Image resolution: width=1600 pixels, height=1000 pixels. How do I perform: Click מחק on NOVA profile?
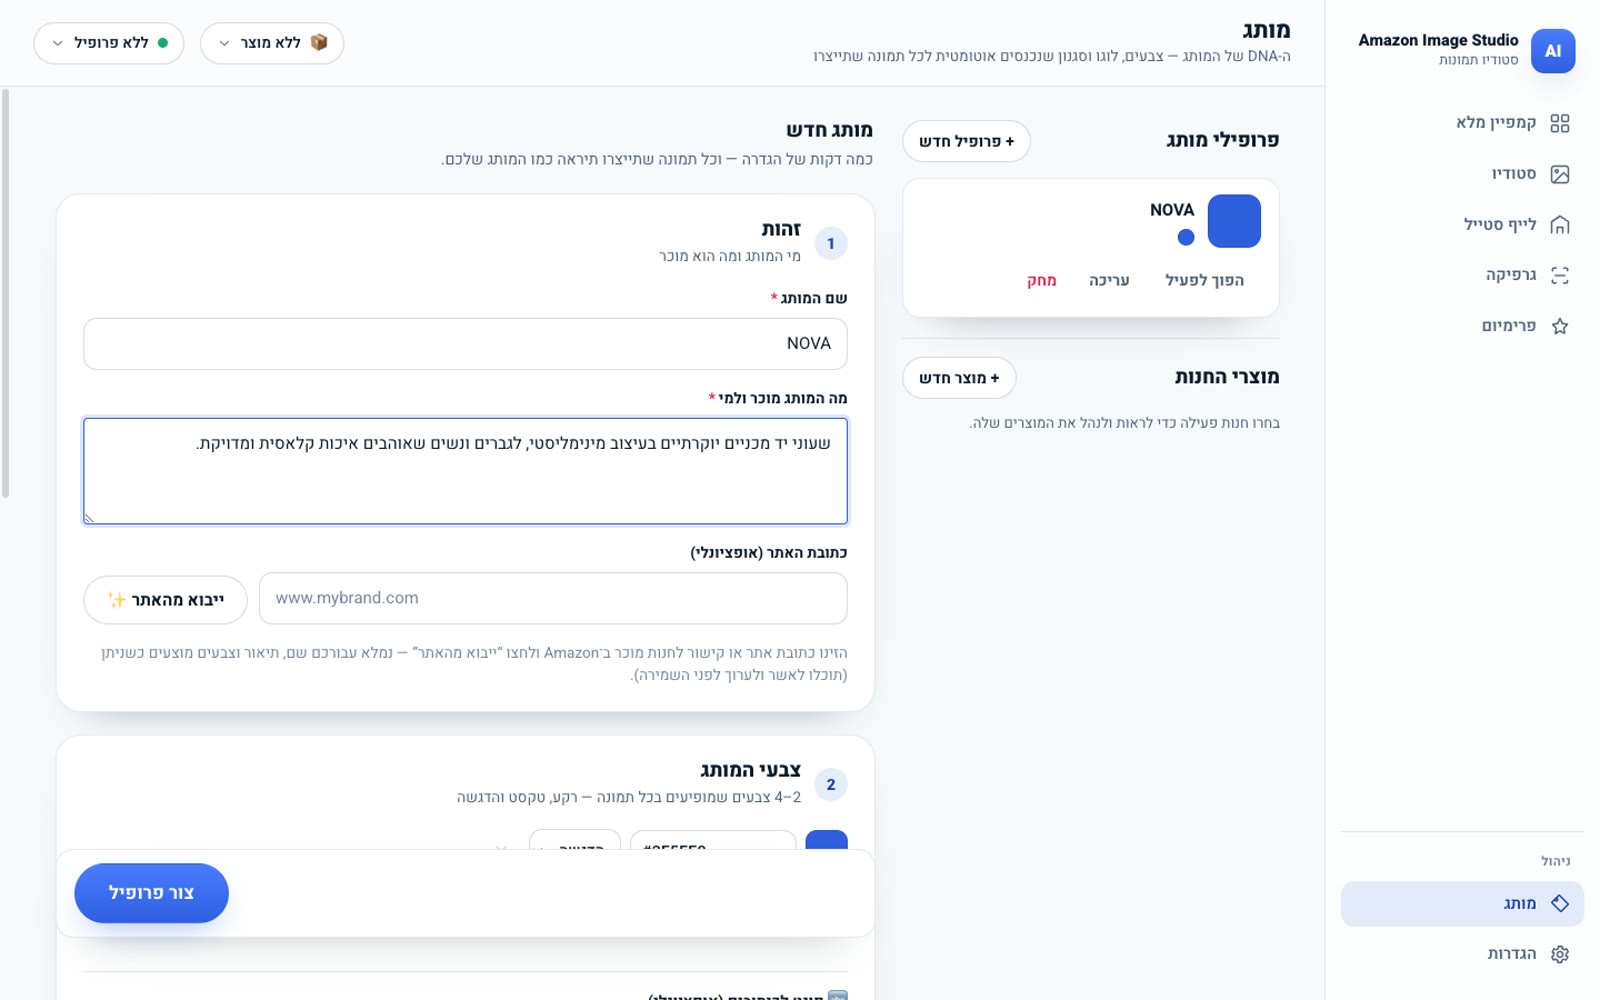coord(1042,281)
